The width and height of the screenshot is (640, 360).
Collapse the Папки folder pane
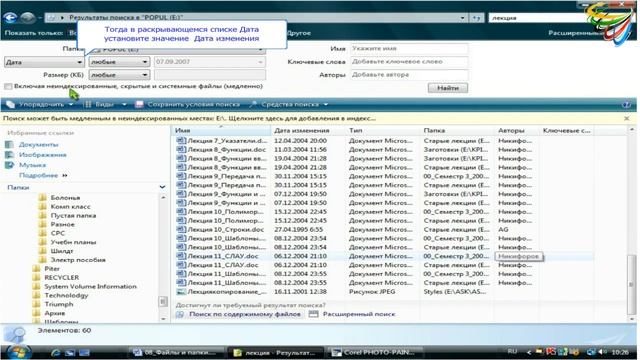tap(162, 187)
